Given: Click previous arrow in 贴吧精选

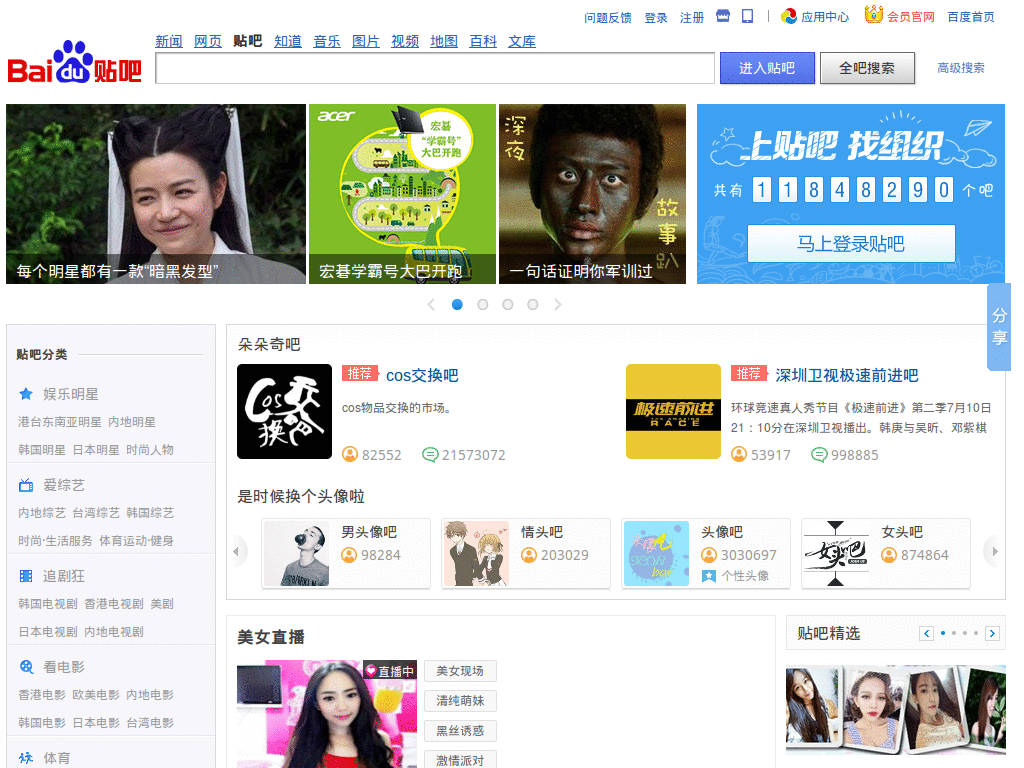Looking at the screenshot, I should point(926,633).
